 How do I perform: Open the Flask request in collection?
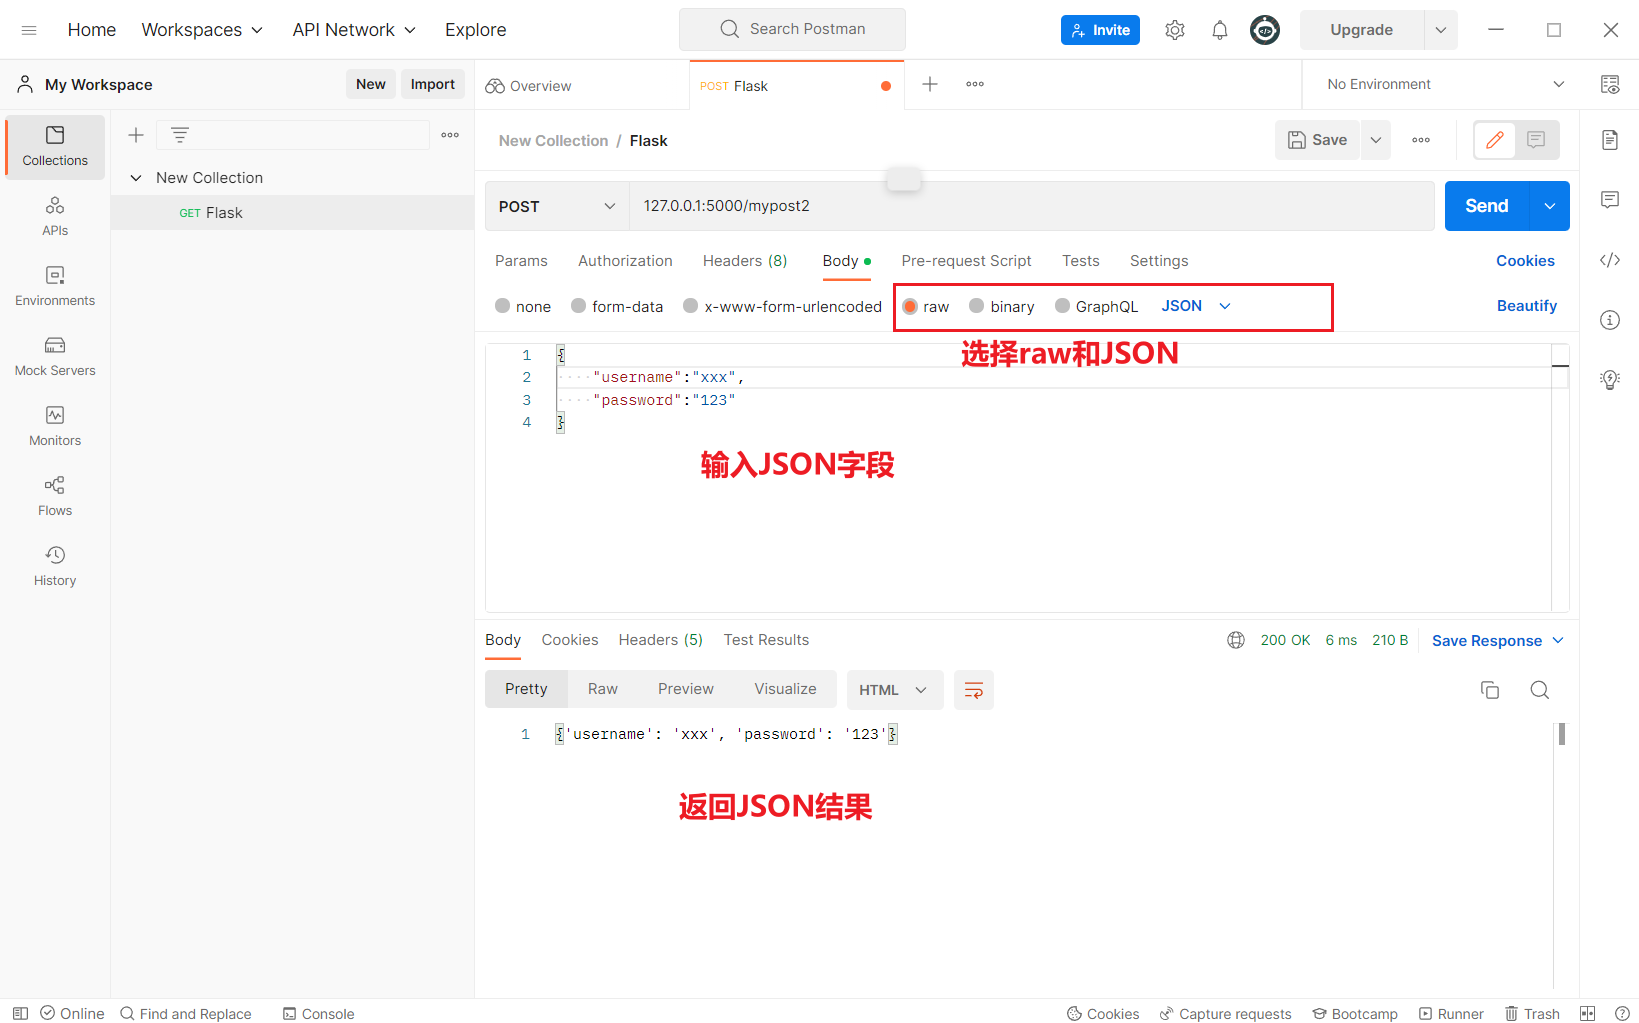point(292,213)
